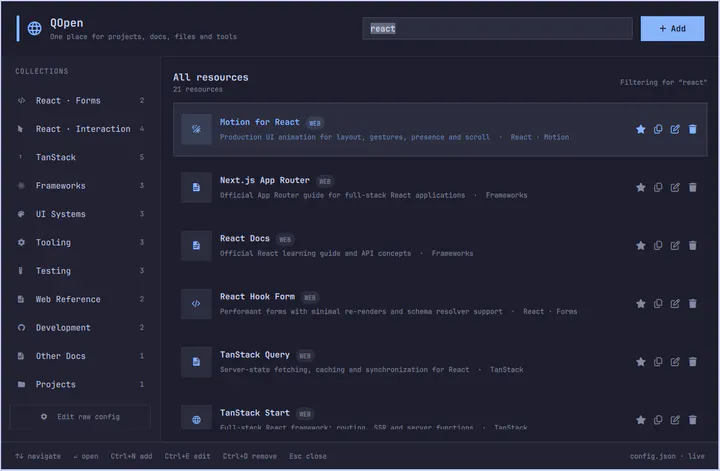Click the QOpen globe logo icon
Image resolution: width=720 pixels, height=471 pixels.
point(34,28)
